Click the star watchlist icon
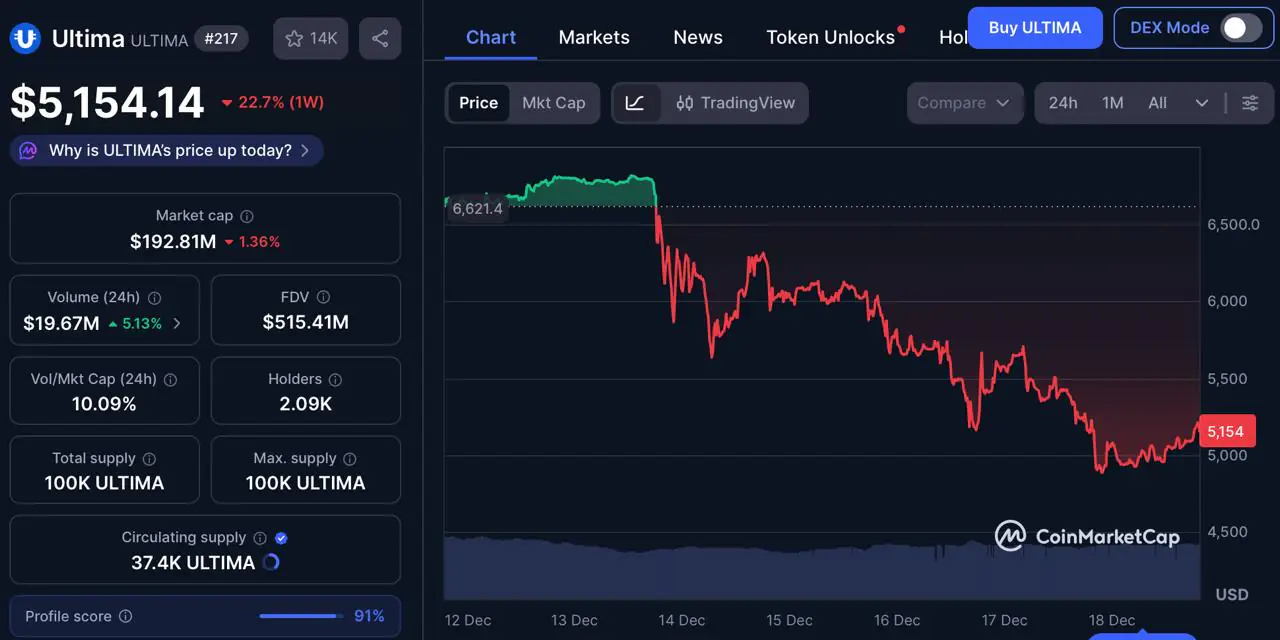 295,39
